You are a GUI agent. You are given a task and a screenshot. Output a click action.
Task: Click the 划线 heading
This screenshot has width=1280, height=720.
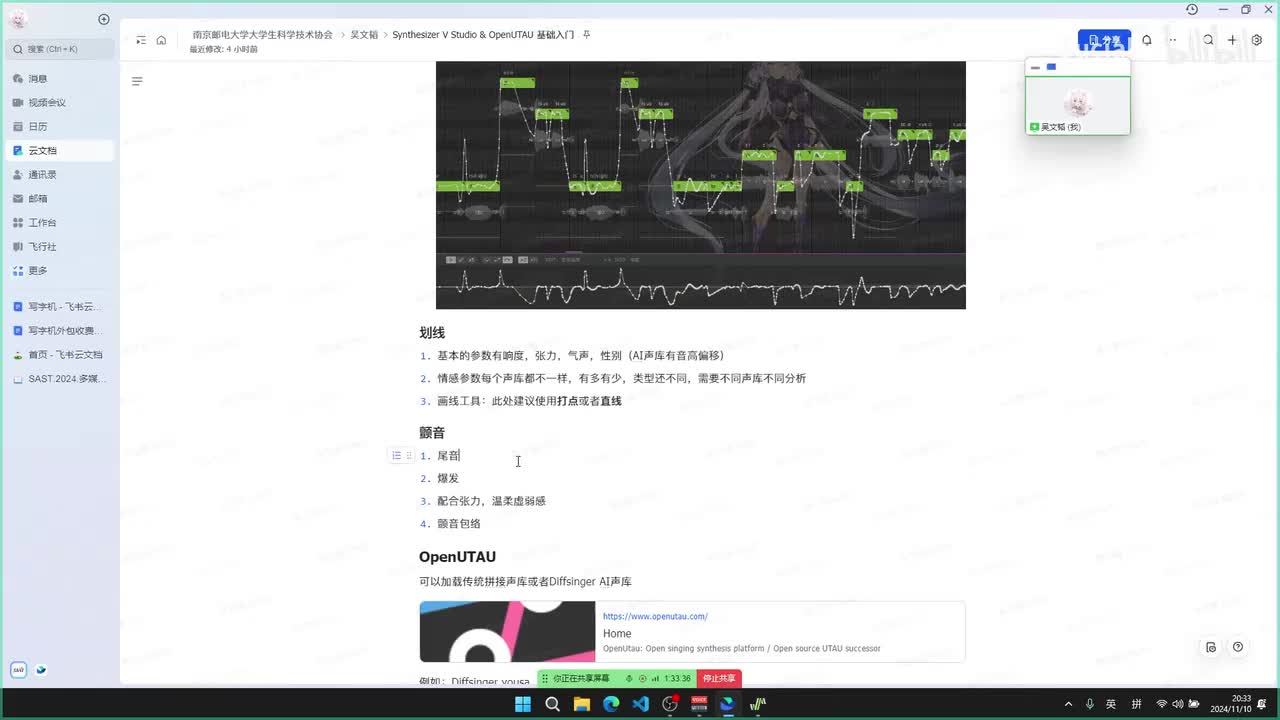[432, 332]
